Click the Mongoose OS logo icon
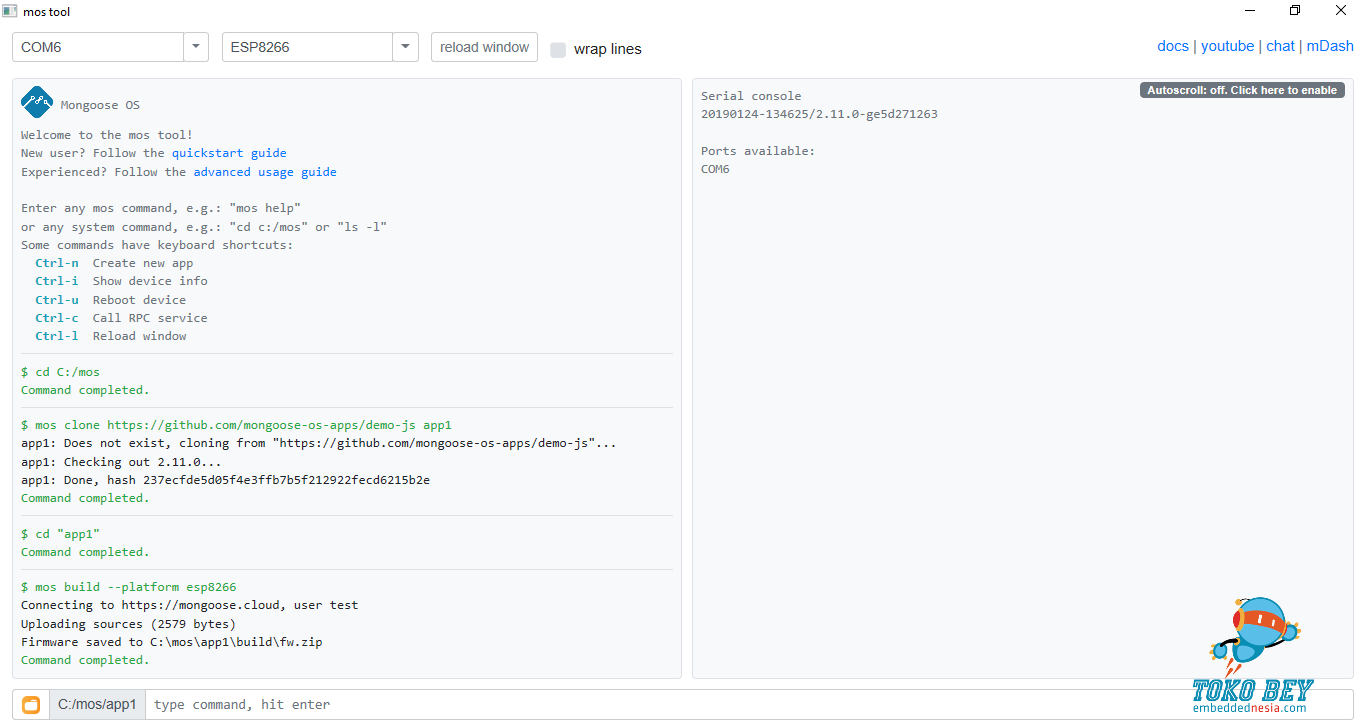 37,102
